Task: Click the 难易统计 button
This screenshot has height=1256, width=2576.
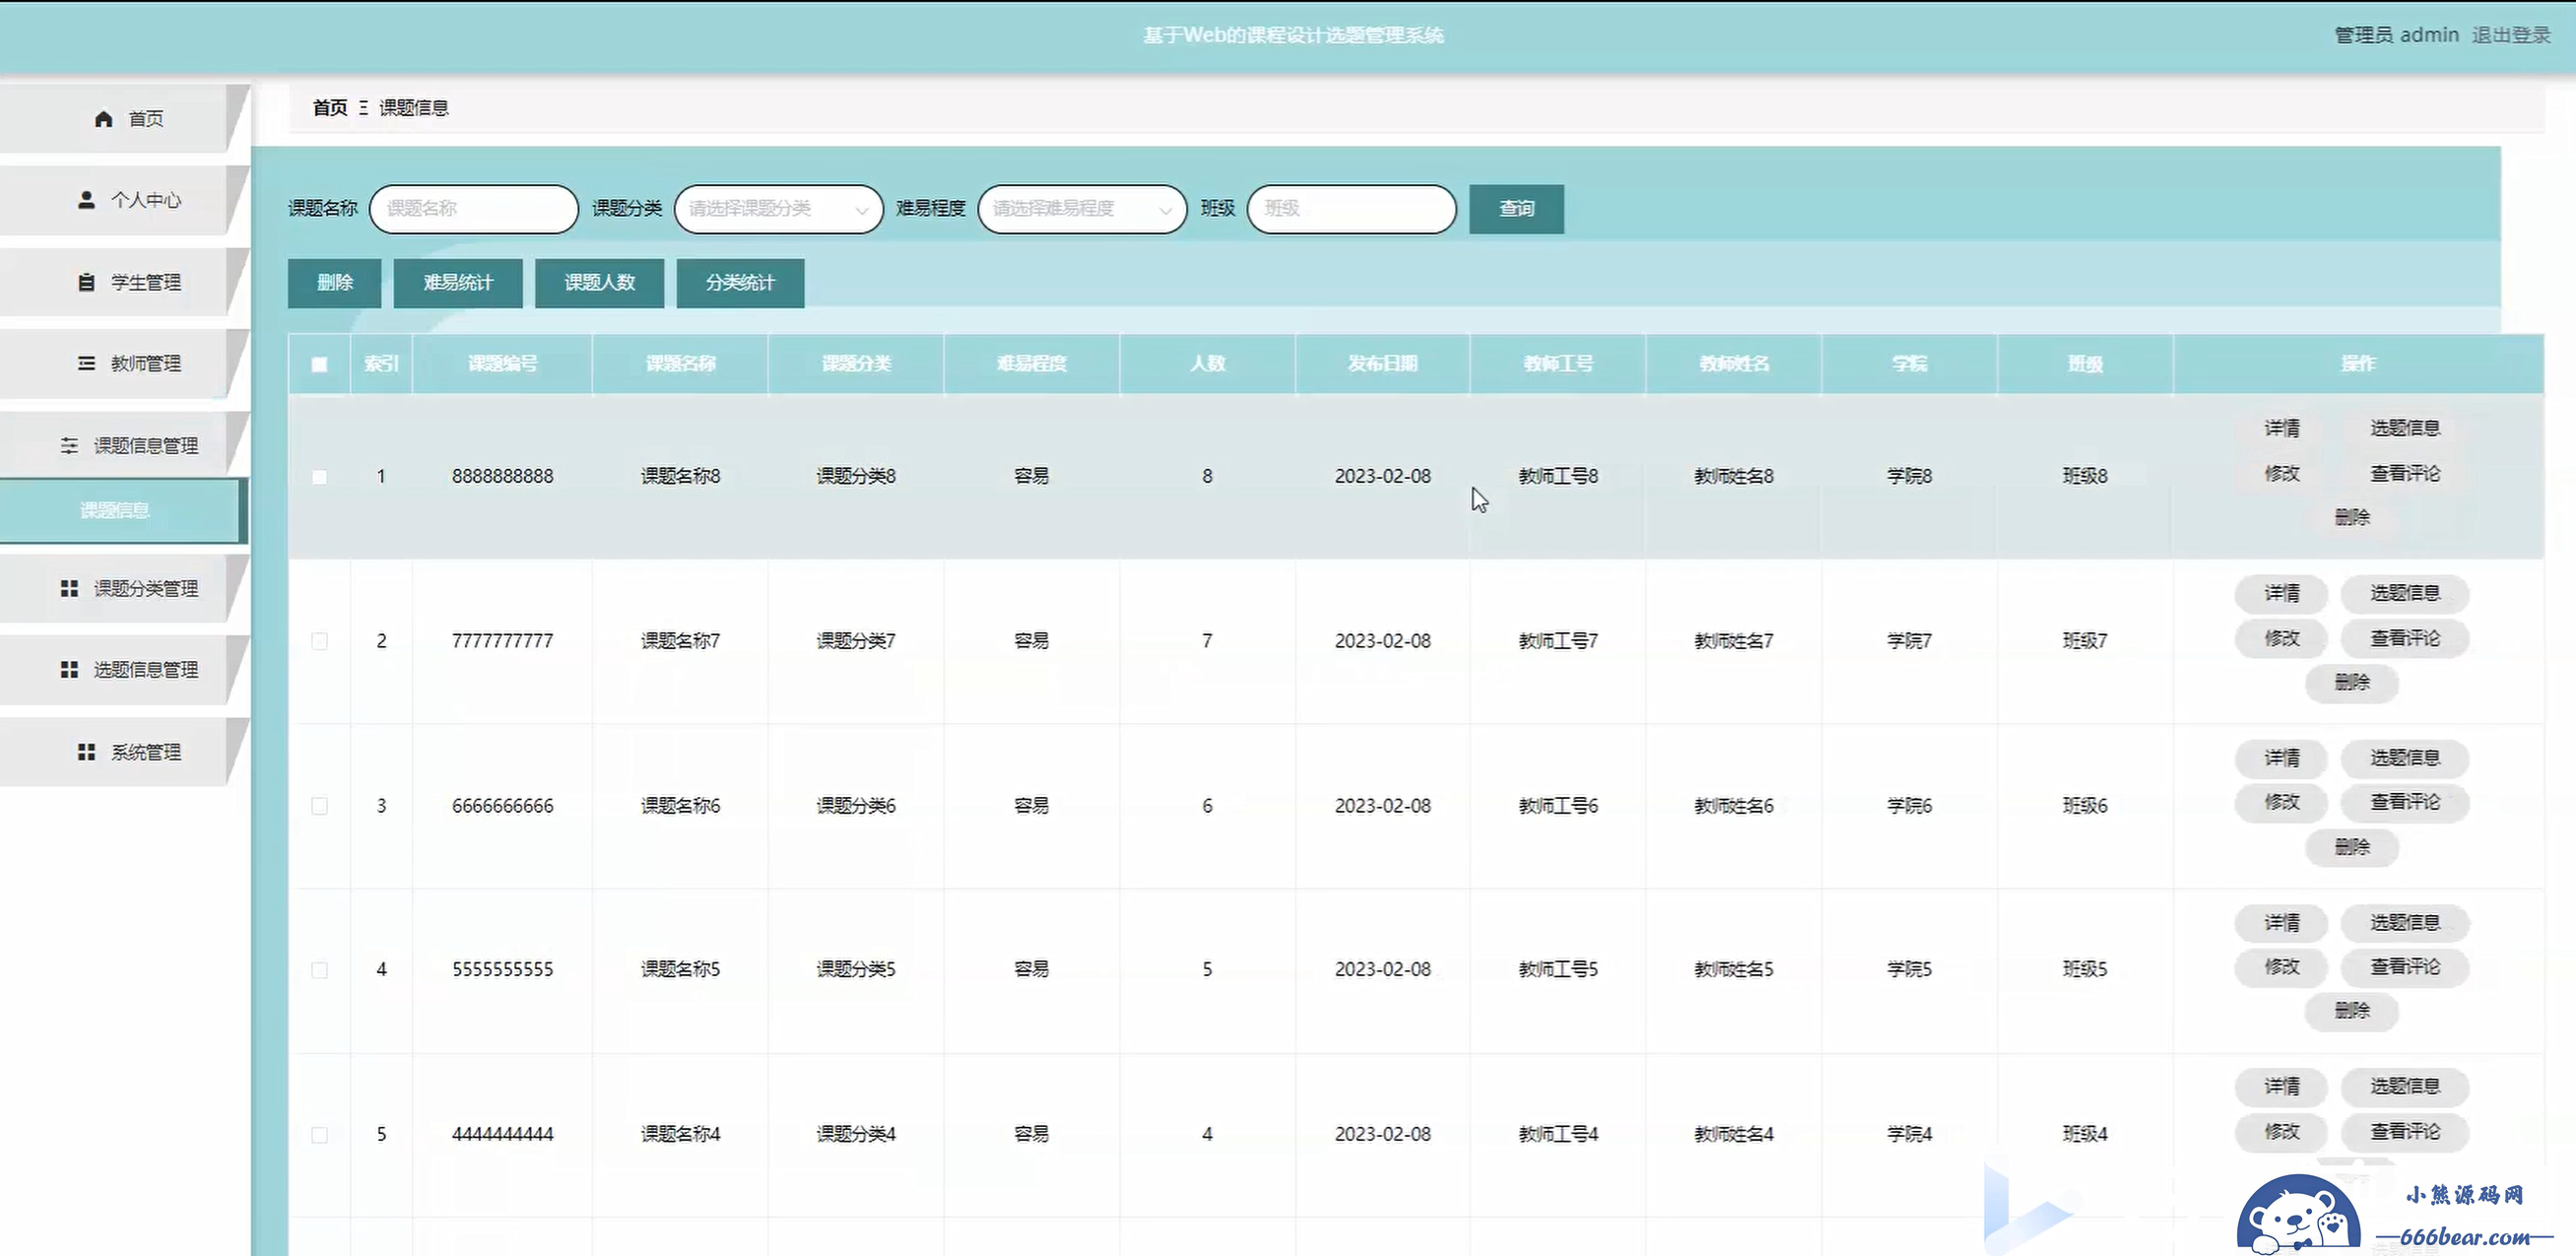Action: tap(458, 283)
